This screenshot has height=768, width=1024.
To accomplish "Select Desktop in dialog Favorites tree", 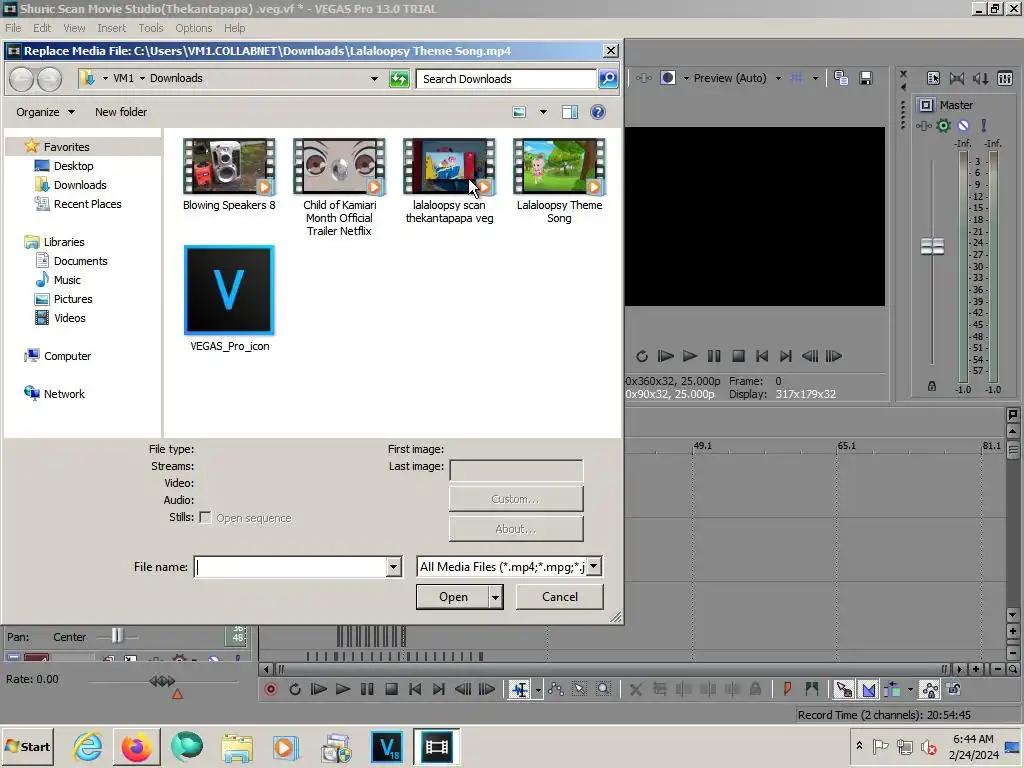I will 73,166.
